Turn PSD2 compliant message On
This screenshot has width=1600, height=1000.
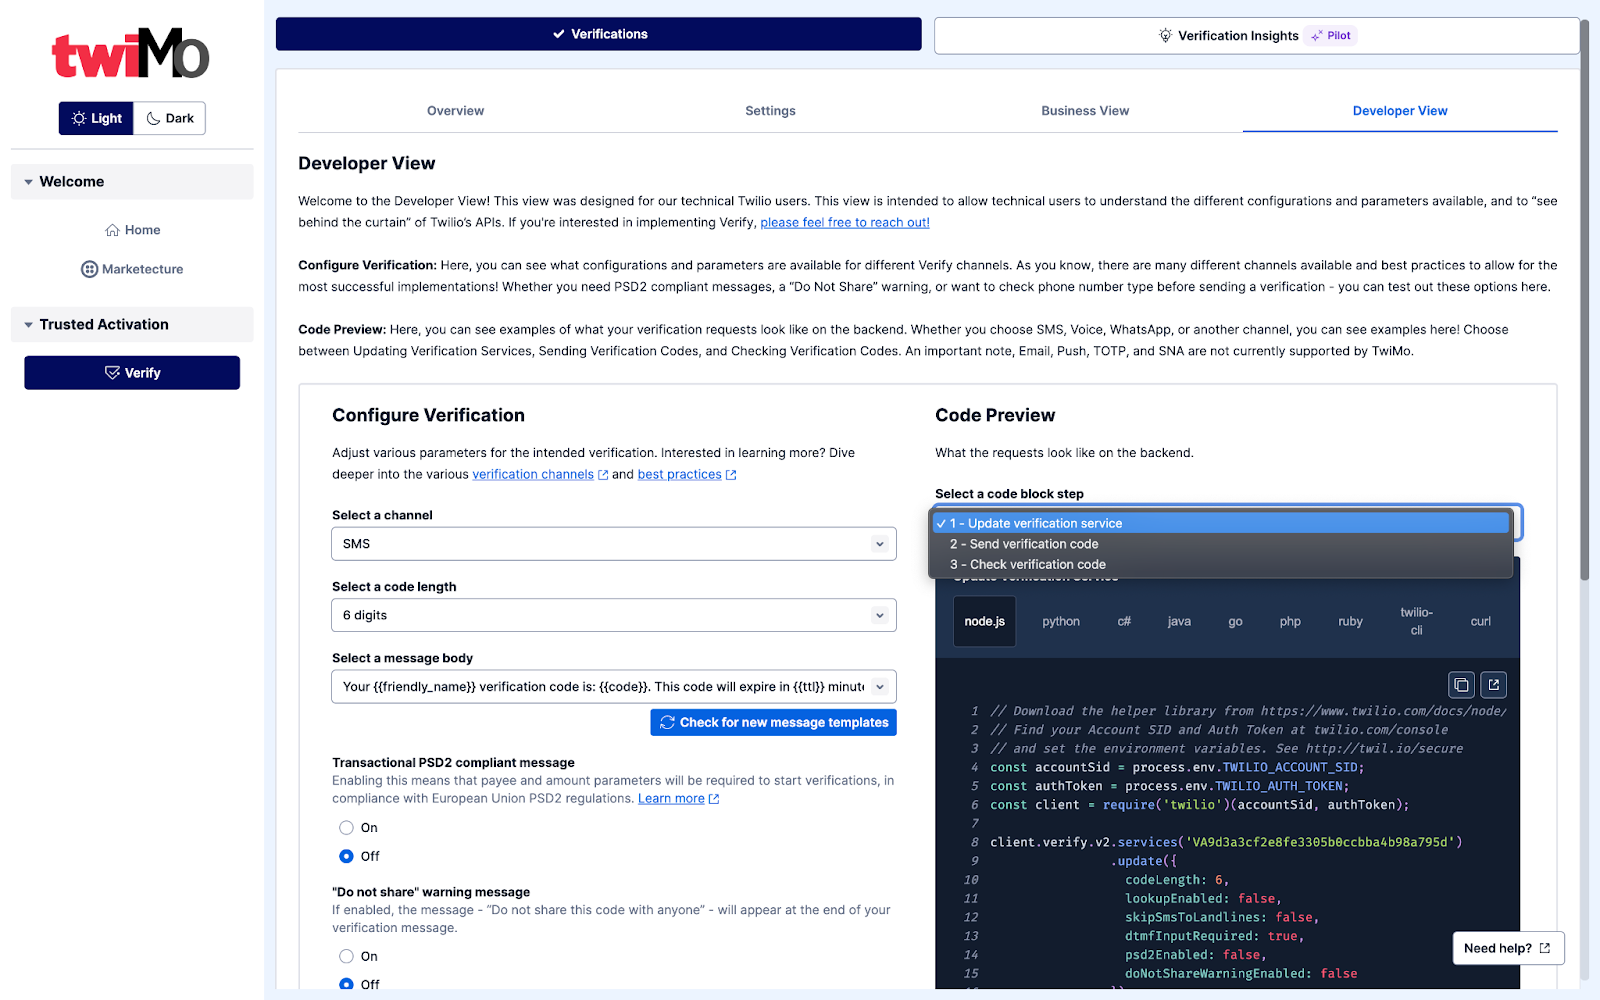tap(346, 828)
